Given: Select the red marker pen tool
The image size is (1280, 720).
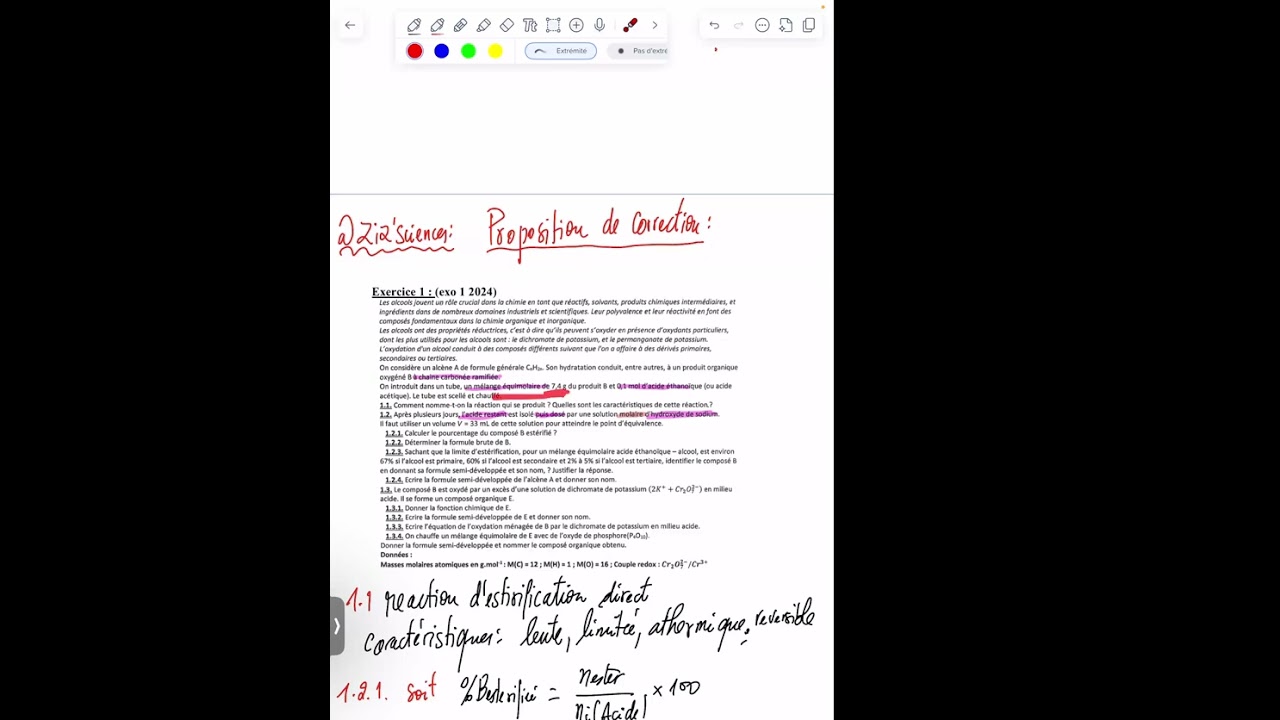Looking at the screenshot, I should coord(630,25).
